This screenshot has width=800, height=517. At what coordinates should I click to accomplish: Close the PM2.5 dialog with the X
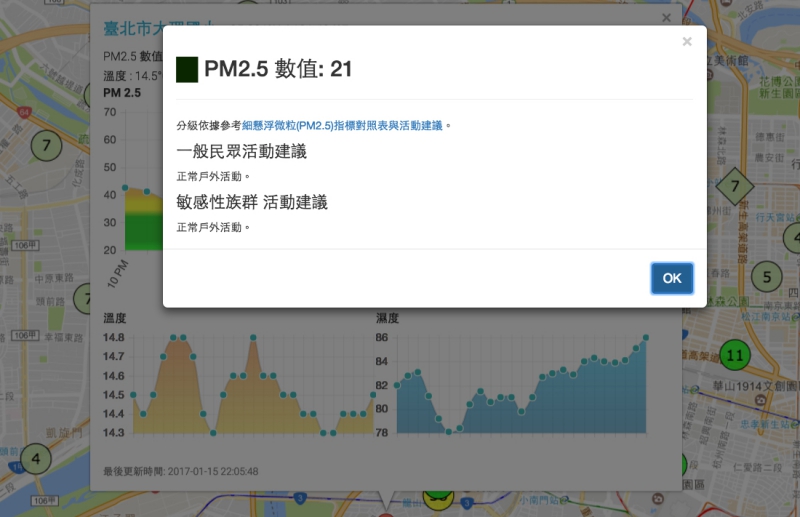pos(686,42)
